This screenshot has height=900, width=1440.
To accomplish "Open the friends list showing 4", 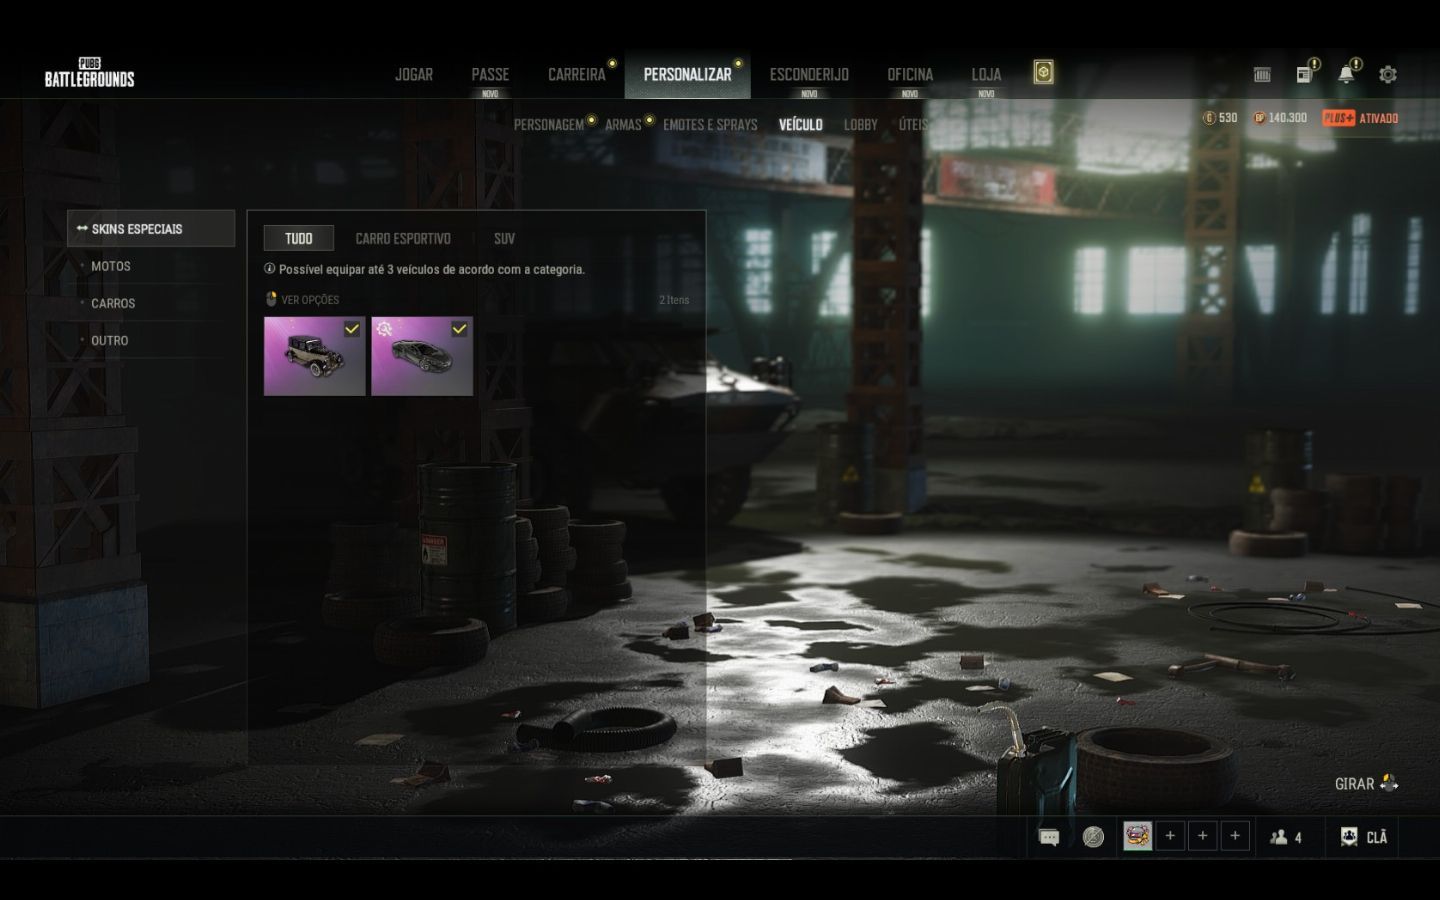I will [x=1286, y=837].
